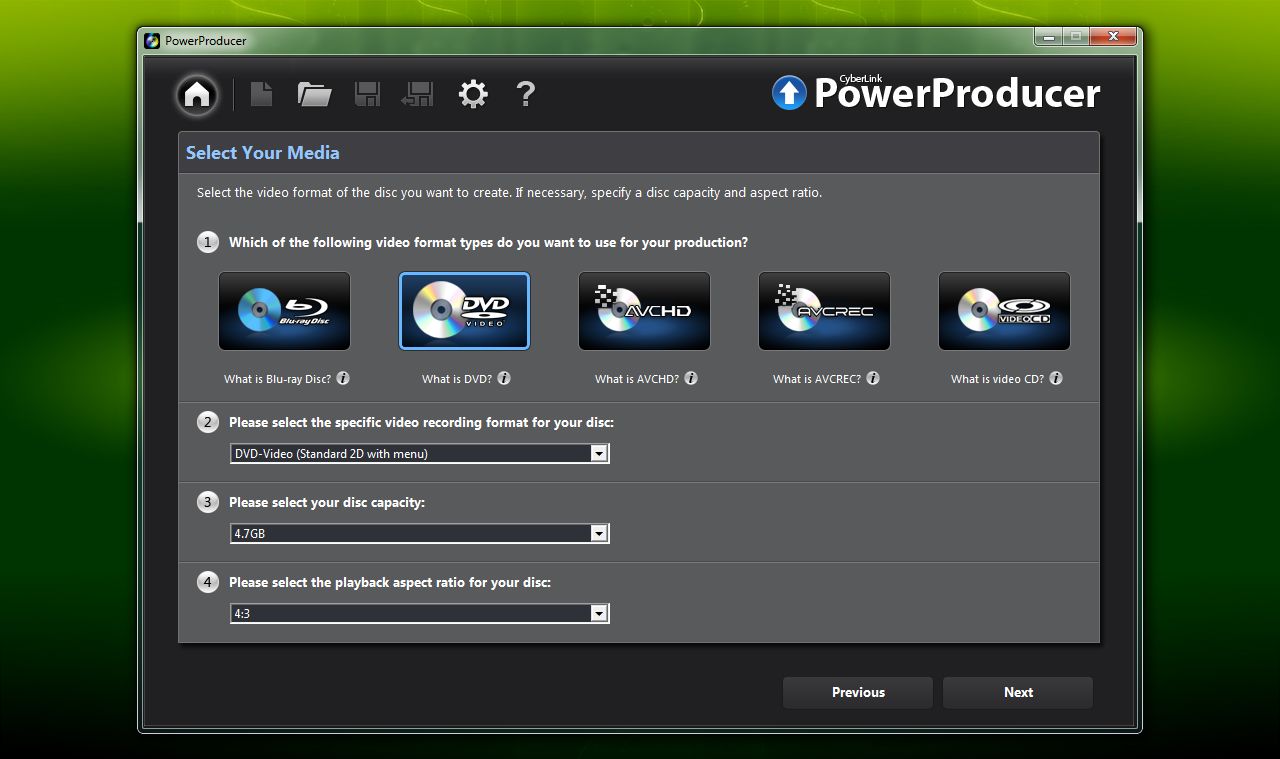Open 'What is AVCREC?' link text

click(817, 379)
